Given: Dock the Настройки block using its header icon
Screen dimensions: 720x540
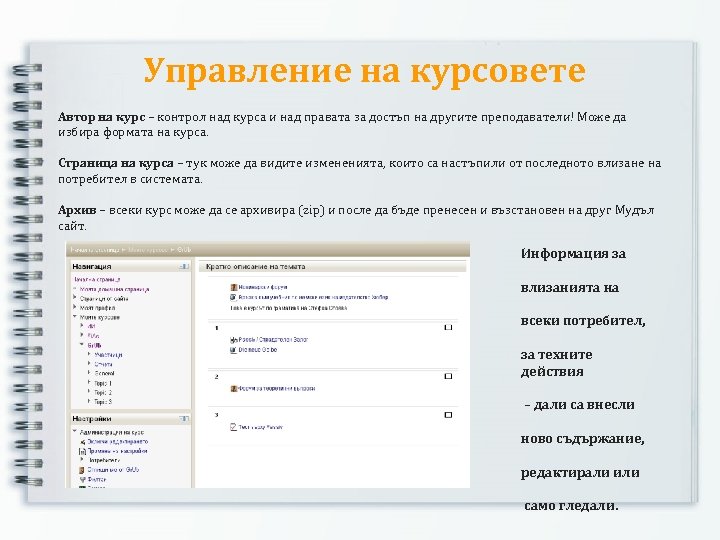Looking at the screenshot, I should [x=185, y=419].
